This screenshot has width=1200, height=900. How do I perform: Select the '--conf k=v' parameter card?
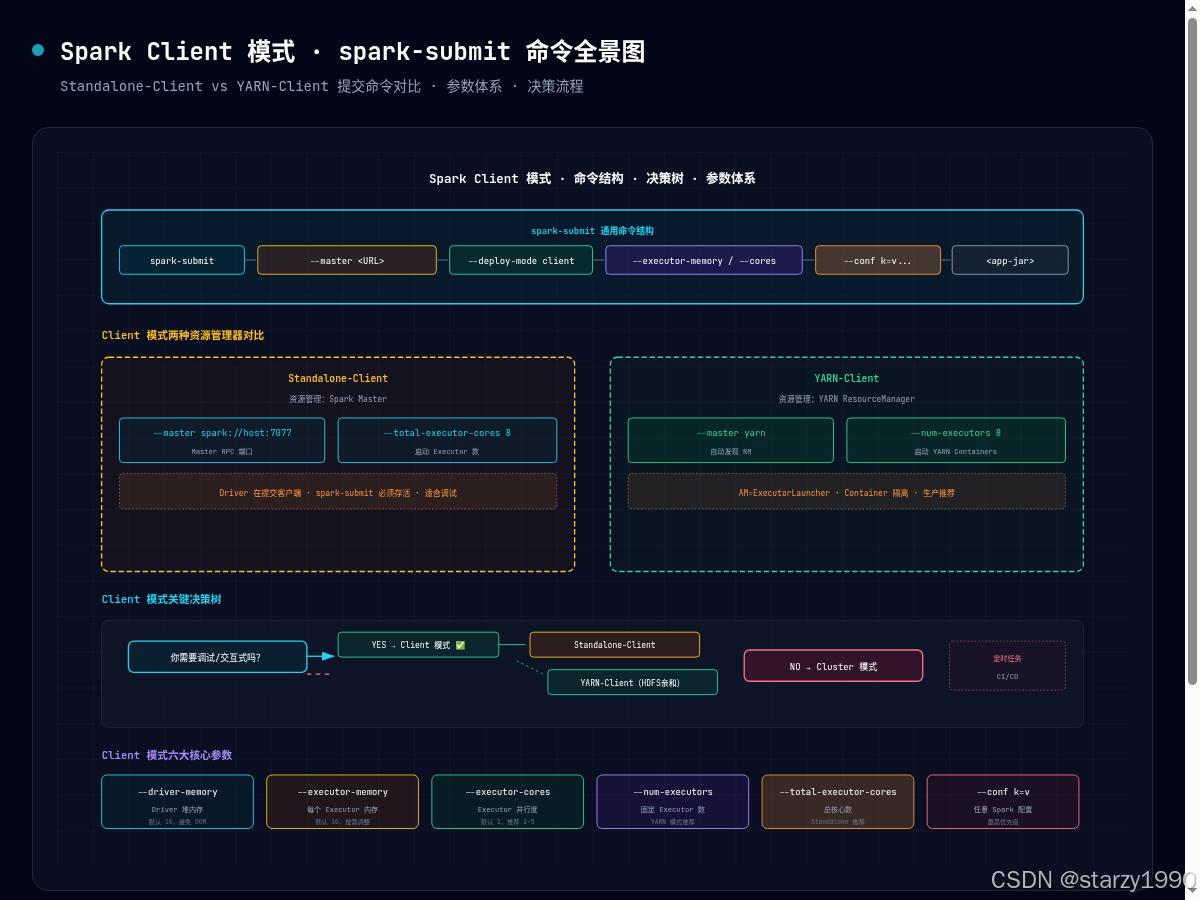point(1003,802)
